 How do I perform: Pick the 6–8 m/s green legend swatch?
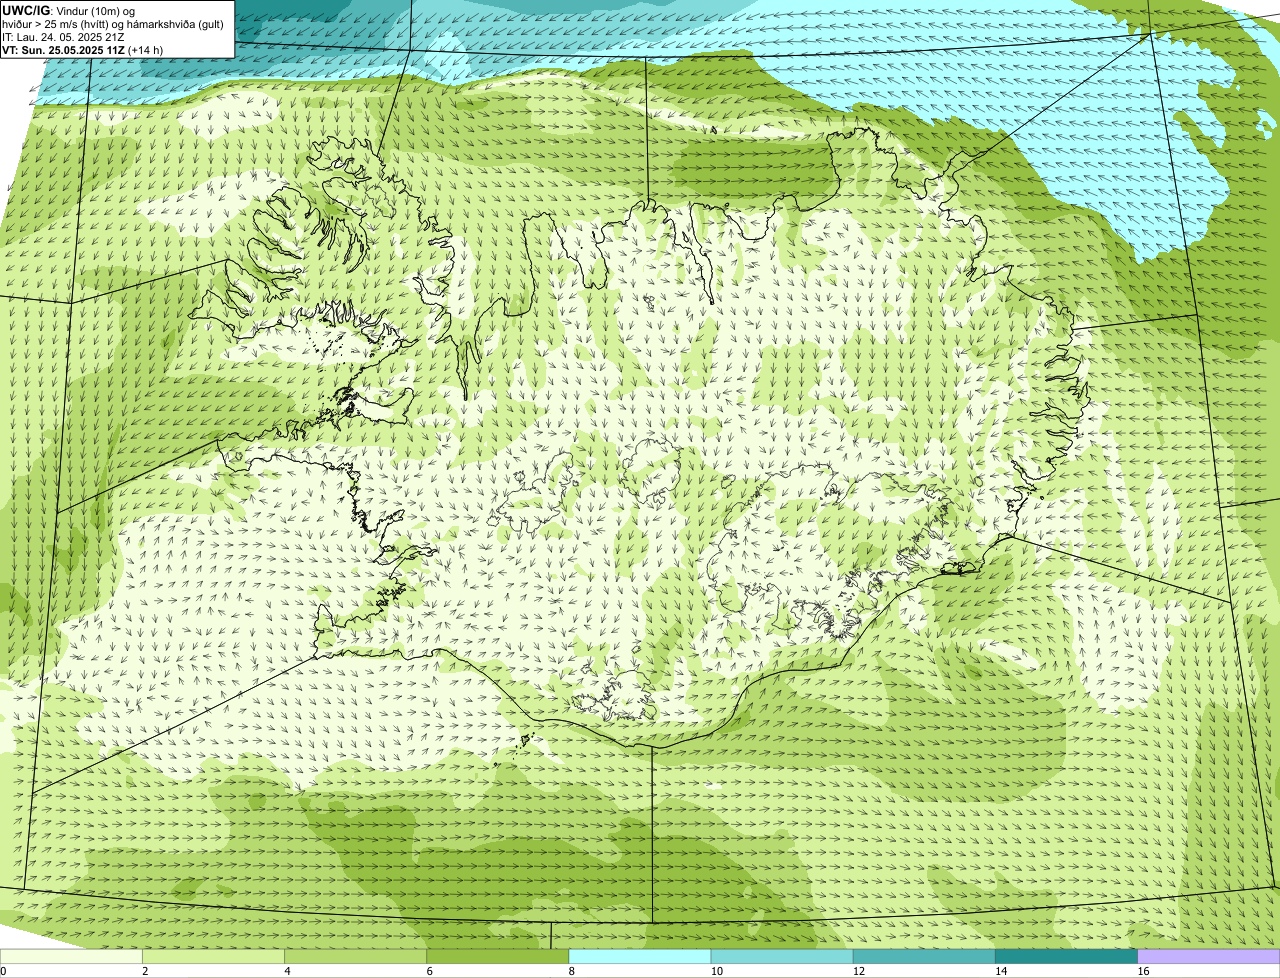(498, 956)
